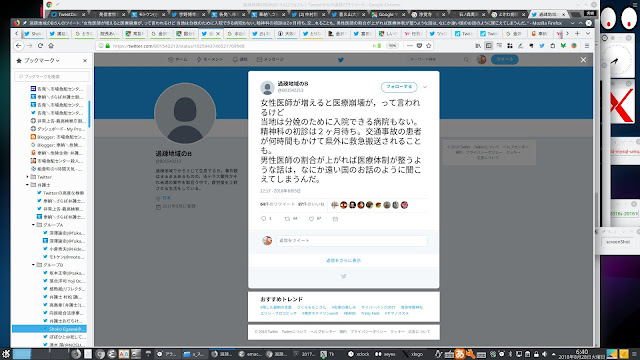Click the Twitter bird extension icon in toolbar

tap(542, 46)
